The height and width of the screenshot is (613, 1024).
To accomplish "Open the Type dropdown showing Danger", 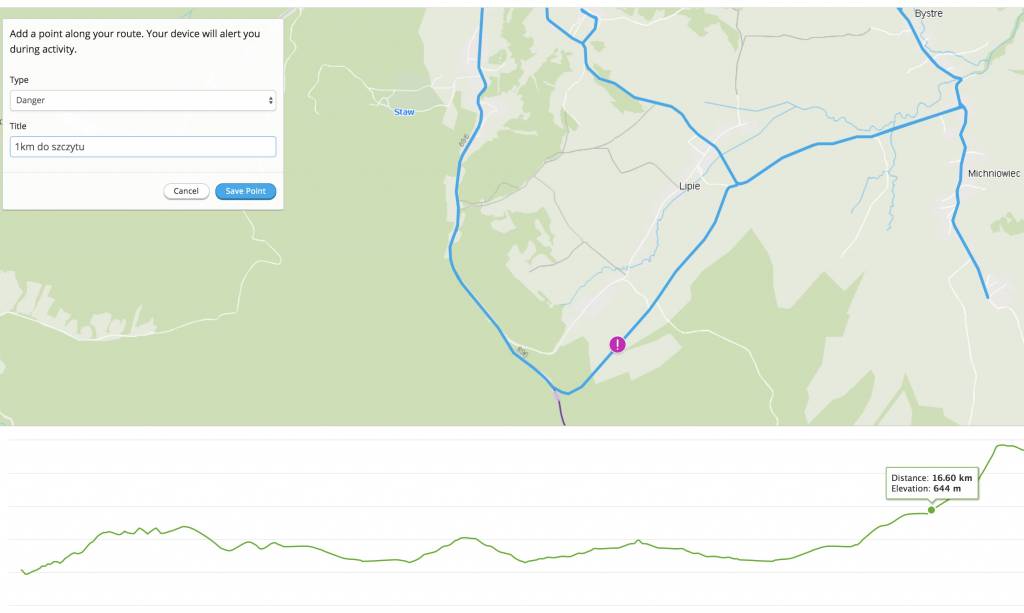I will pyautogui.click(x=143, y=100).
